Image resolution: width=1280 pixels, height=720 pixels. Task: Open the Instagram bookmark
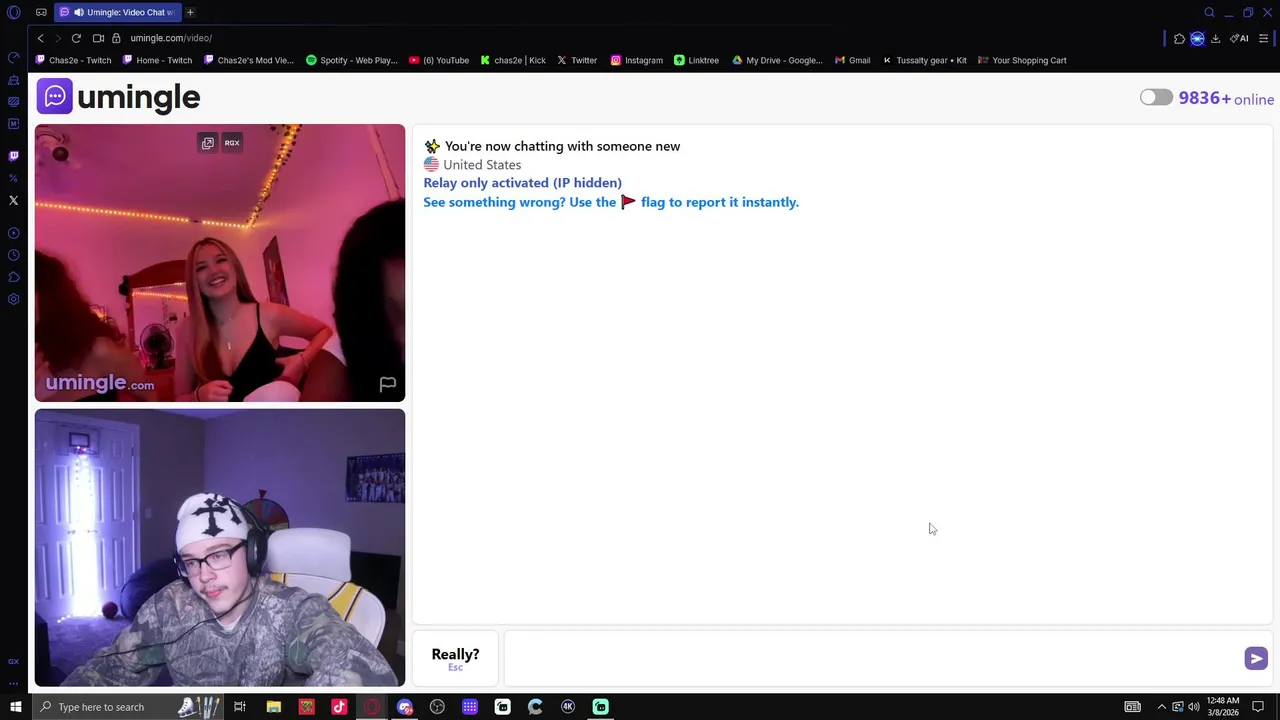tap(637, 60)
